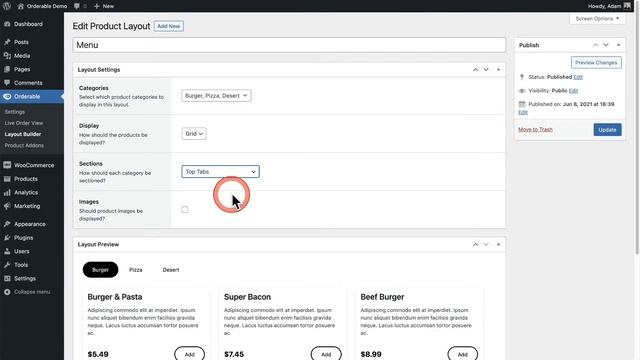Click the Orderable icon in sidebar
The height and width of the screenshot is (360, 640).
[x=7, y=97]
